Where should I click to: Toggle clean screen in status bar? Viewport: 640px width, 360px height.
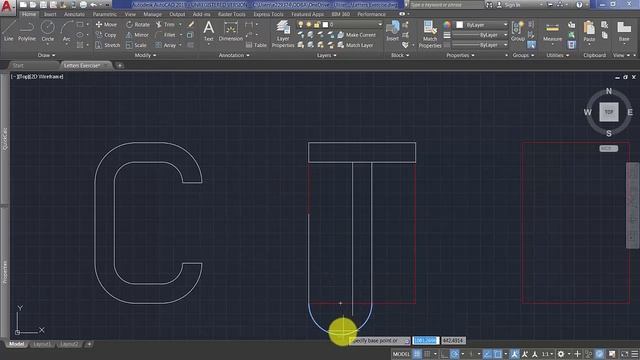(625, 354)
